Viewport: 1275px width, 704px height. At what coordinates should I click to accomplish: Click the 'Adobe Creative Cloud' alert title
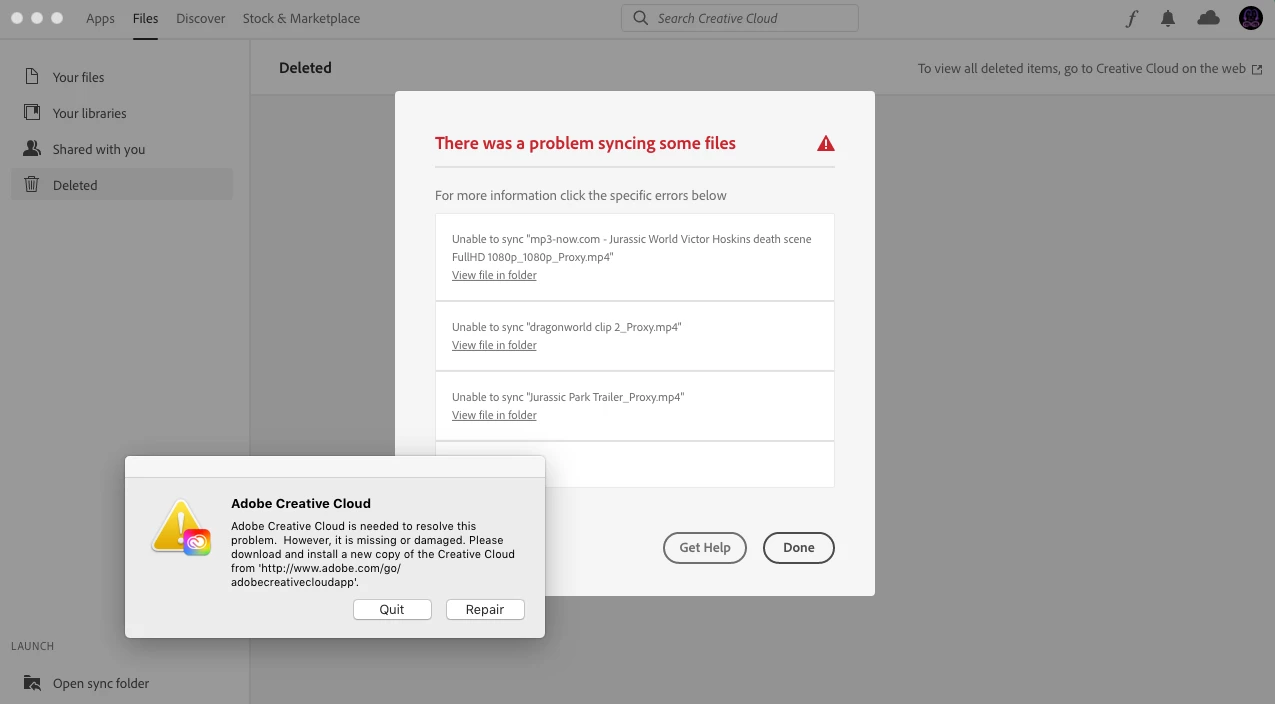click(x=301, y=504)
